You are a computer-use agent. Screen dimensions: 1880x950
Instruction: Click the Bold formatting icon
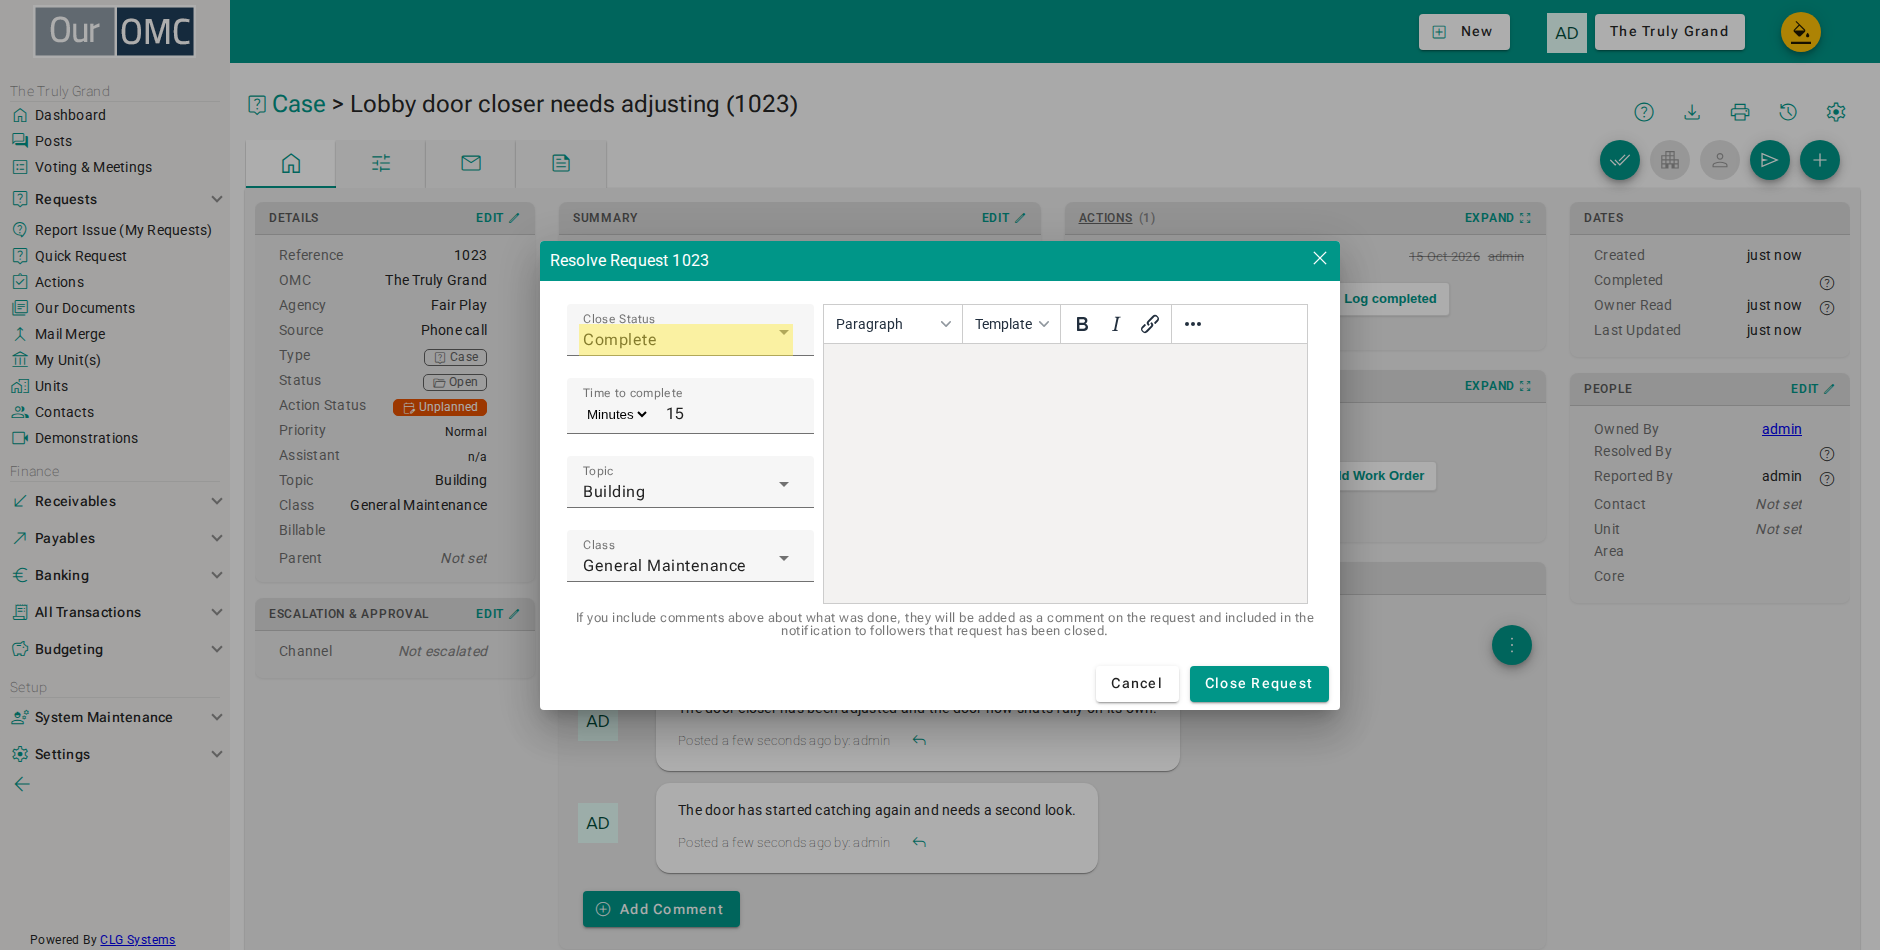[1082, 324]
